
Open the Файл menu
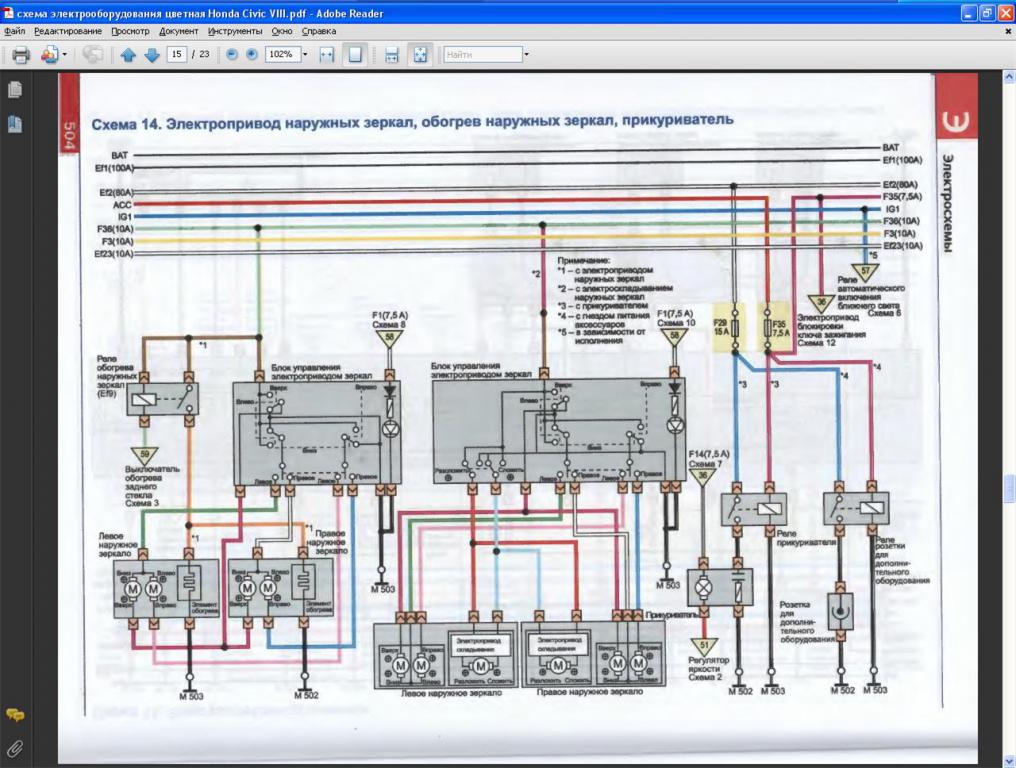[x=14, y=31]
